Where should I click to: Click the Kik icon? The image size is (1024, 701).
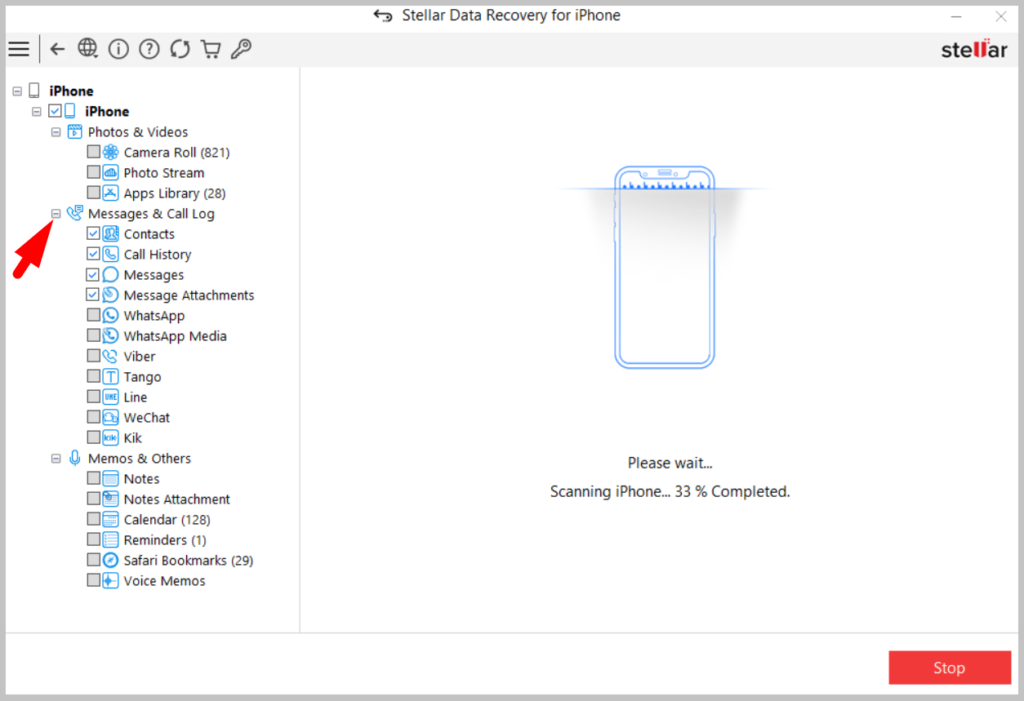(x=111, y=438)
